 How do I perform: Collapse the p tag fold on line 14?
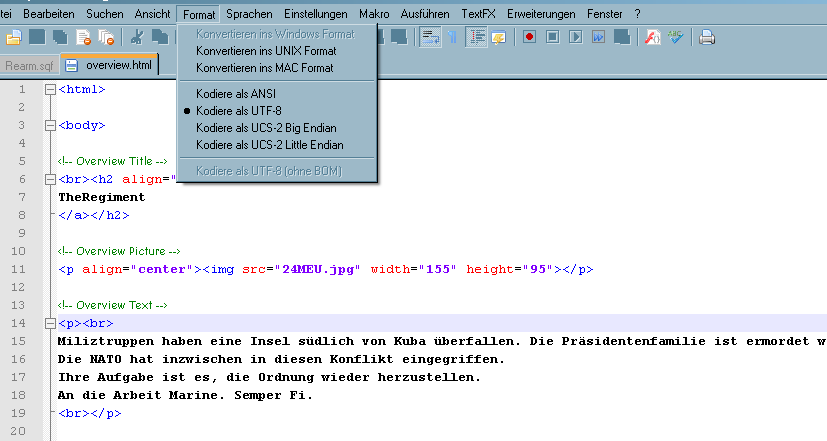coord(50,323)
